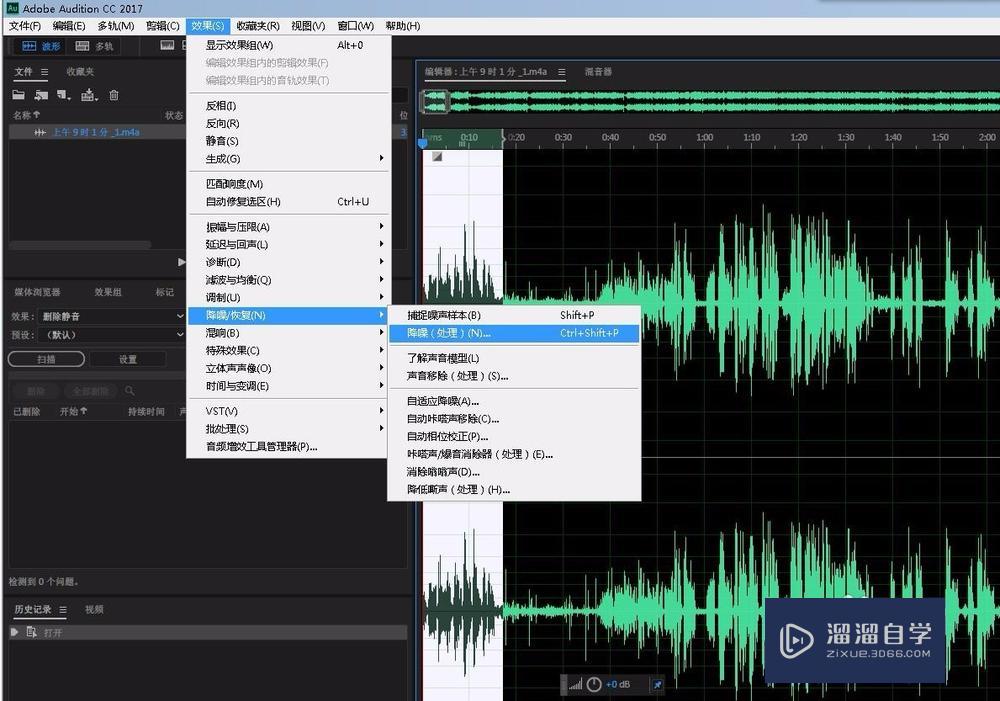This screenshot has height=701, width=1000.
Task: Switch to Waveform view
Action: [41, 46]
